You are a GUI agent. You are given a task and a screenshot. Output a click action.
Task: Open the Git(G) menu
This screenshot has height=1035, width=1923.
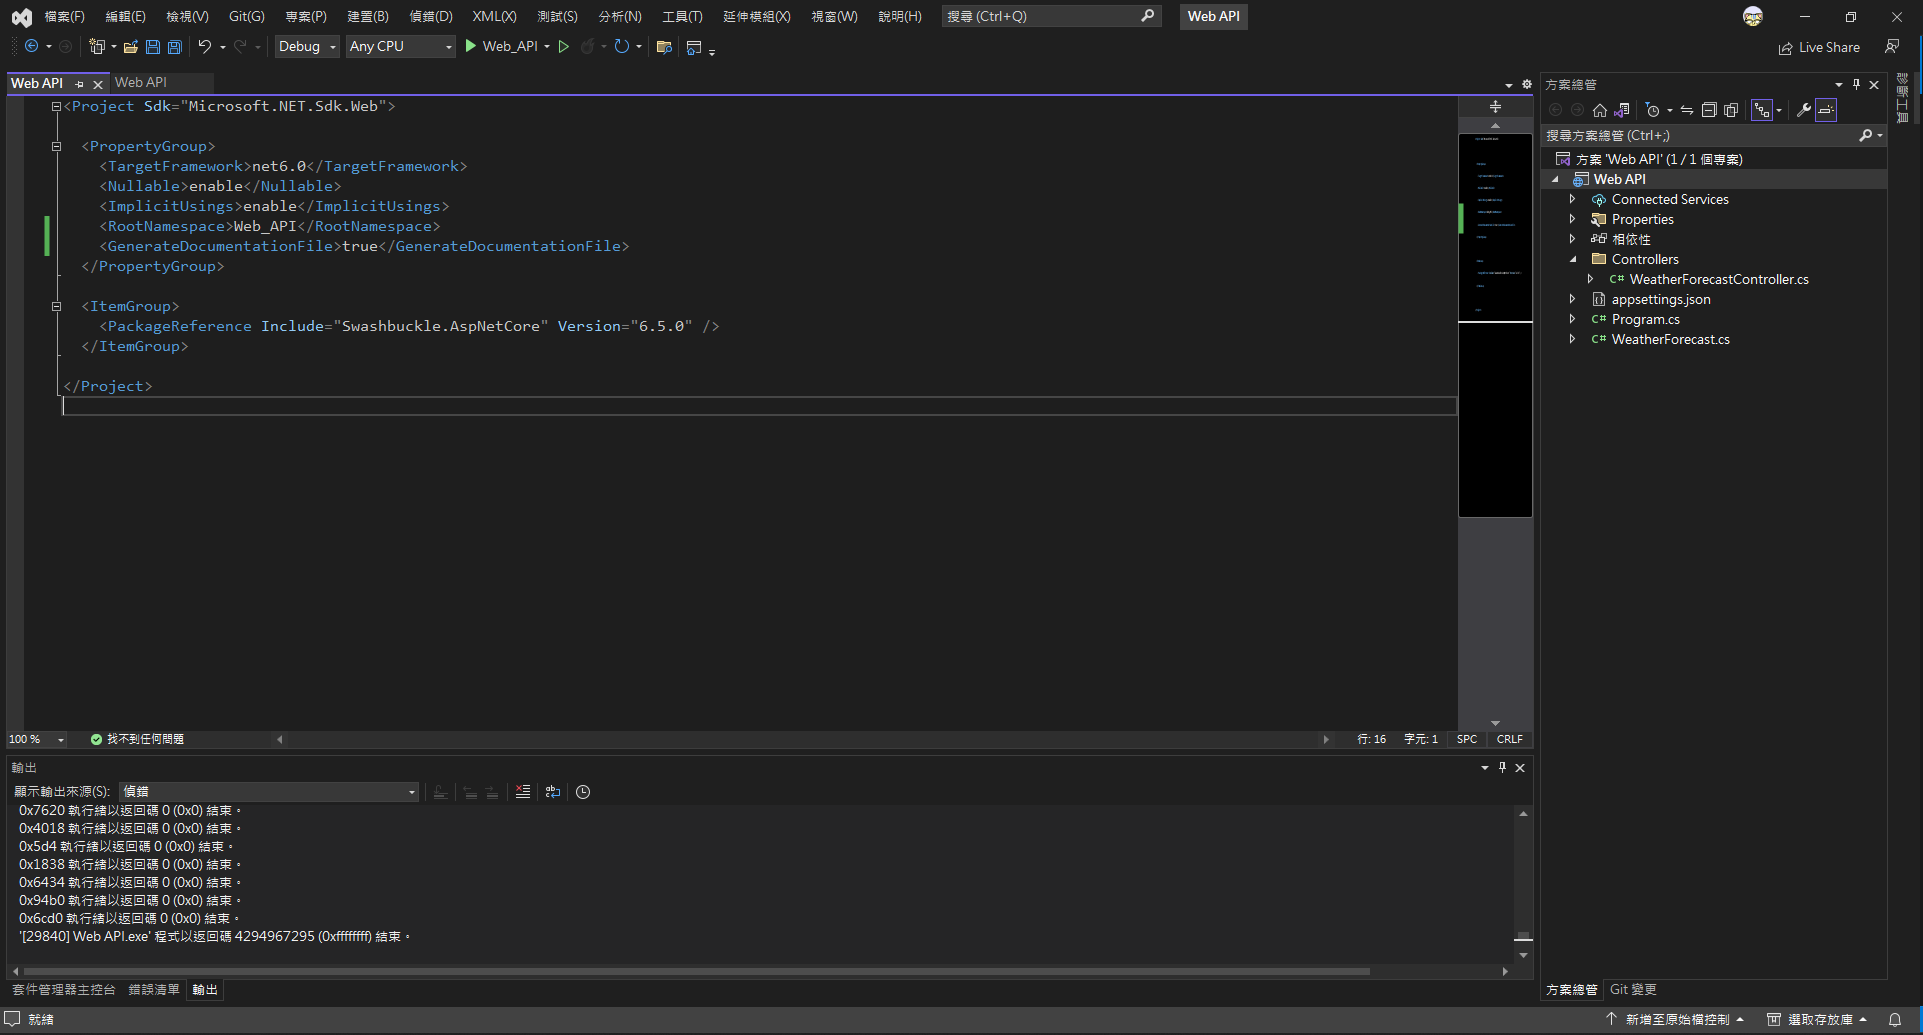(246, 16)
